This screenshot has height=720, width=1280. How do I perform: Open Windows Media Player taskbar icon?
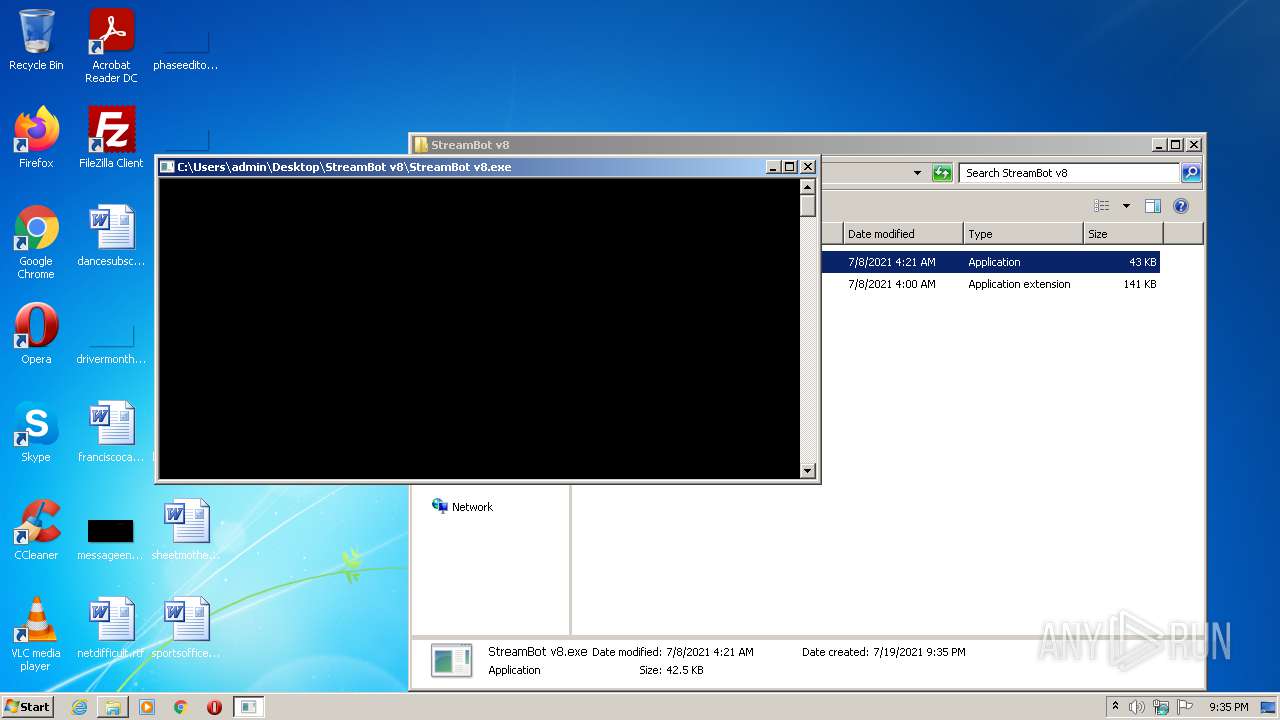(x=147, y=707)
